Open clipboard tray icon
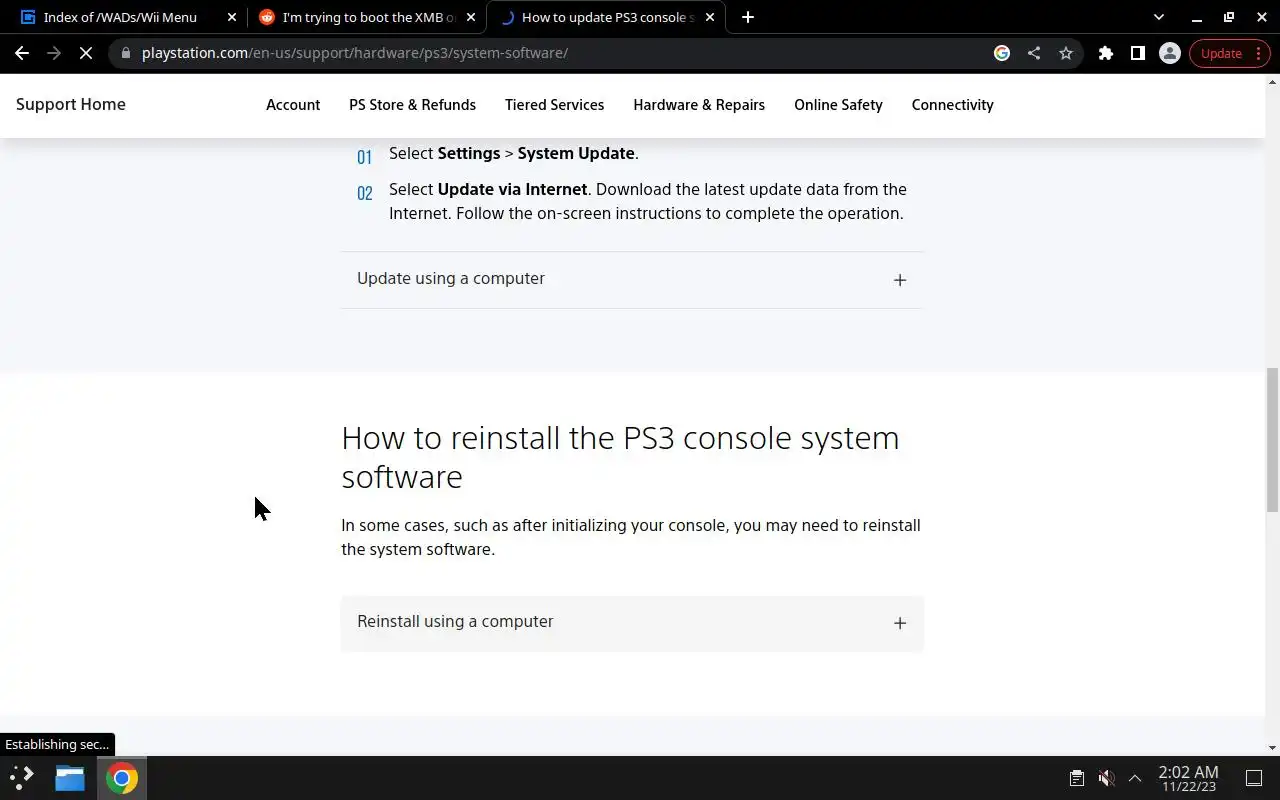This screenshot has width=1280, height=800. pos(1077,778)
